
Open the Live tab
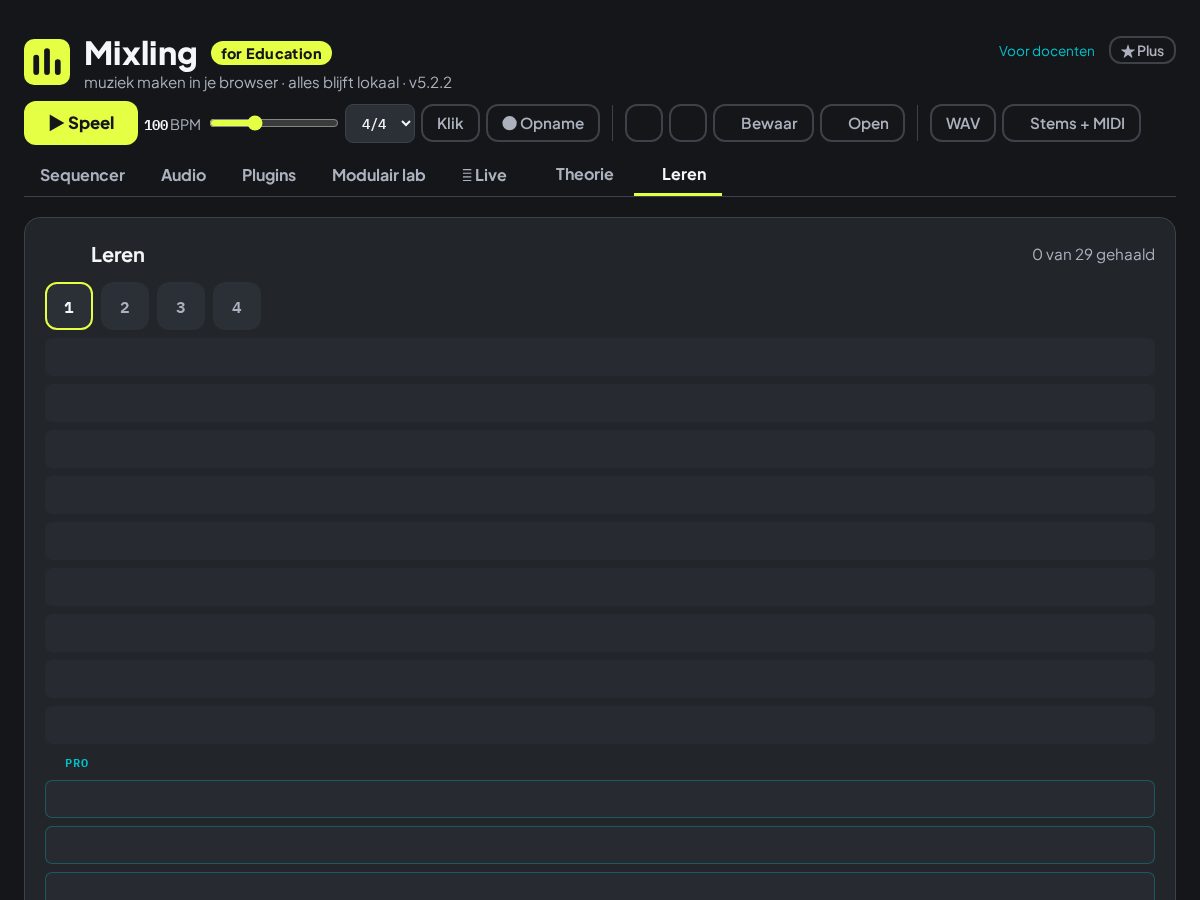coord(484,175)
